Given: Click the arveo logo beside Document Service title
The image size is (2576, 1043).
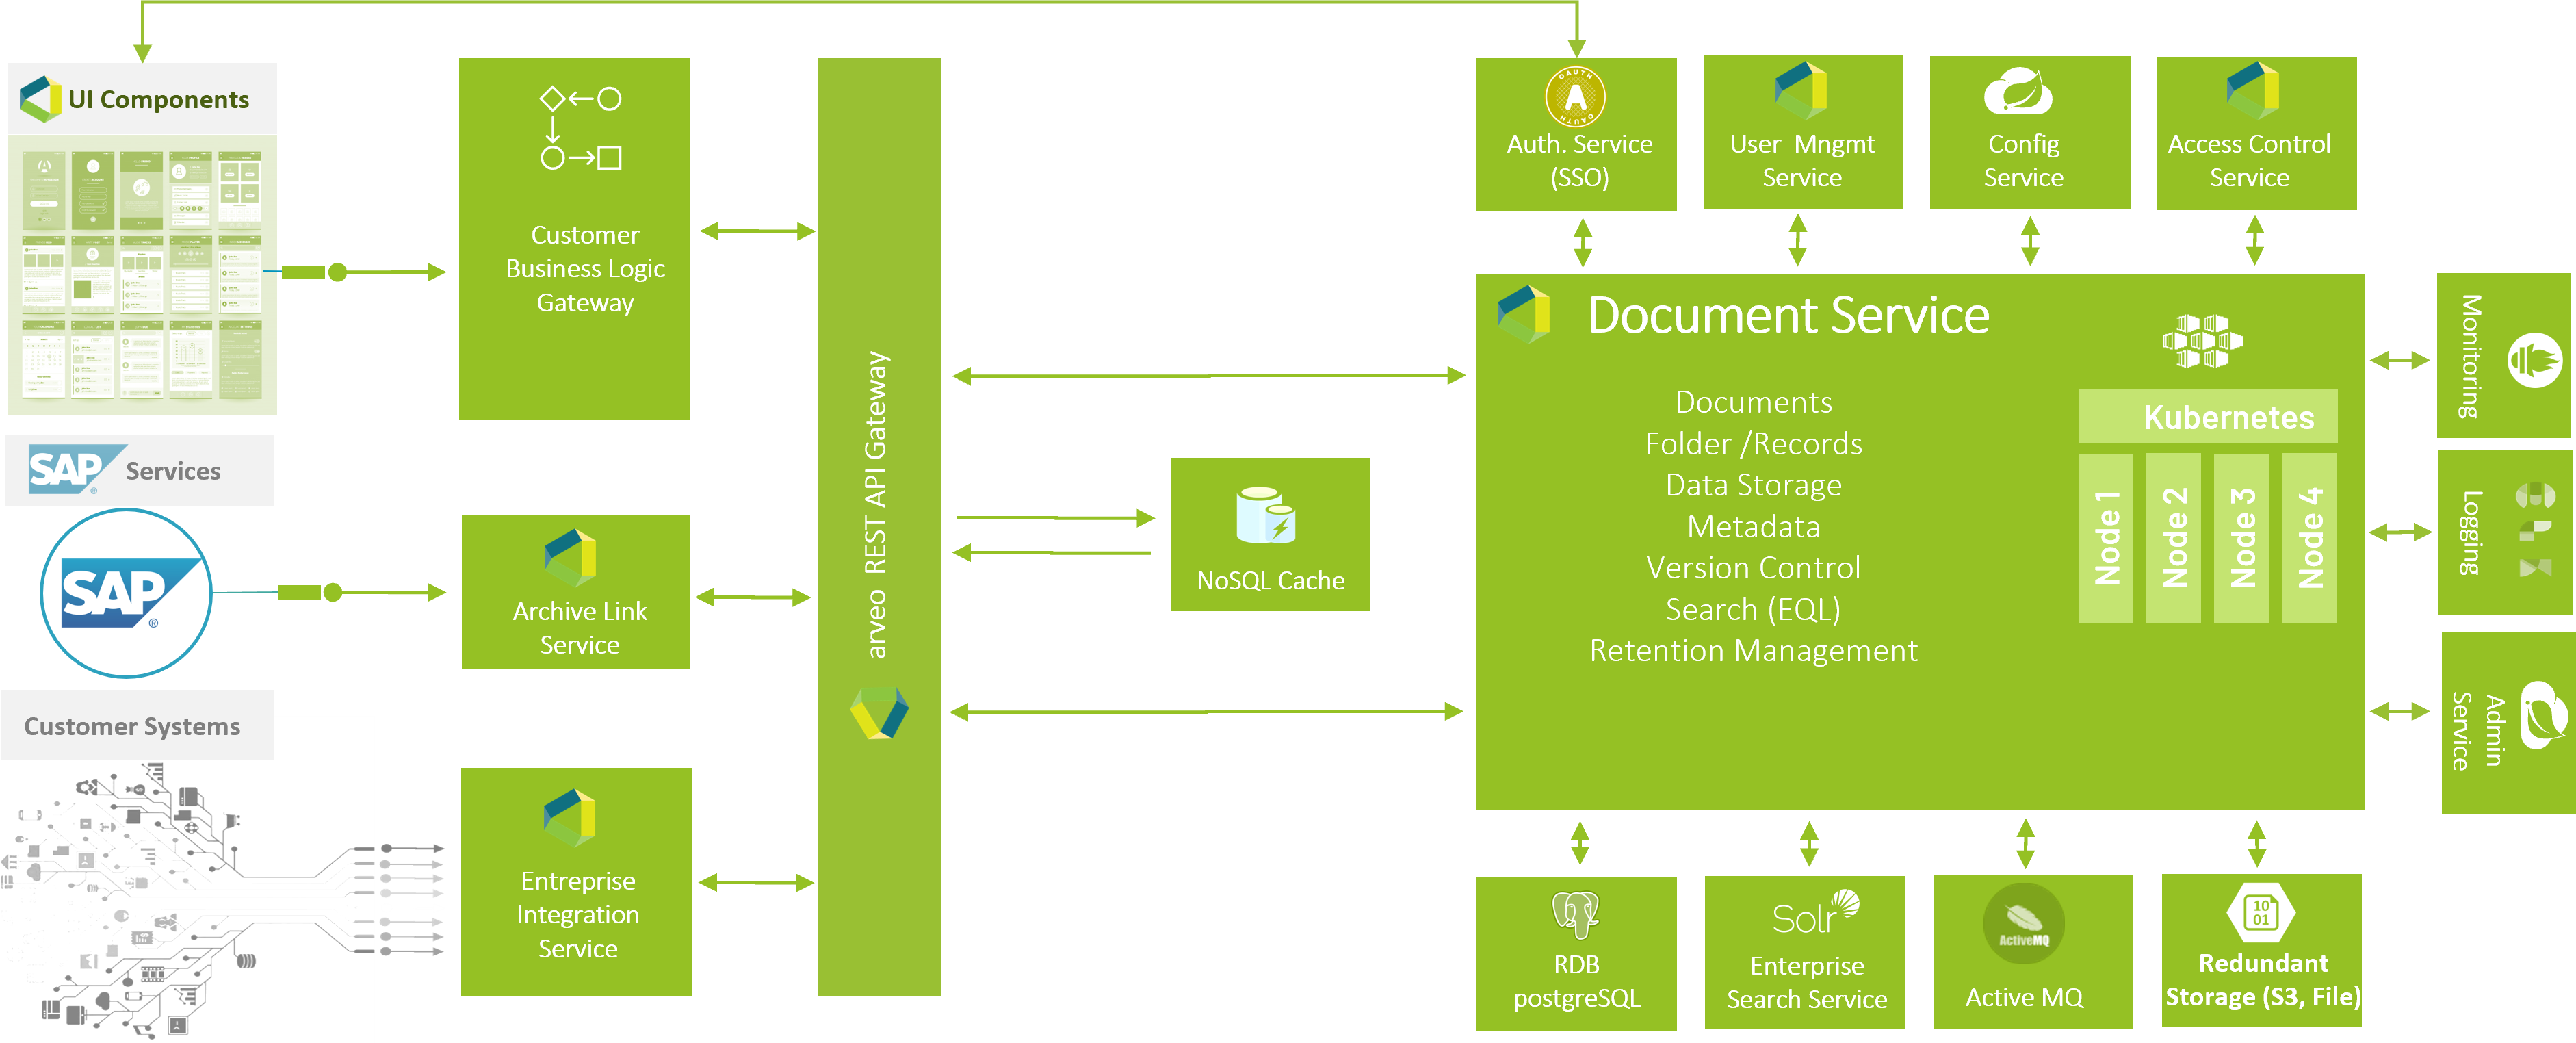Looking at the screenshot, I should [x=1523, y=314].
